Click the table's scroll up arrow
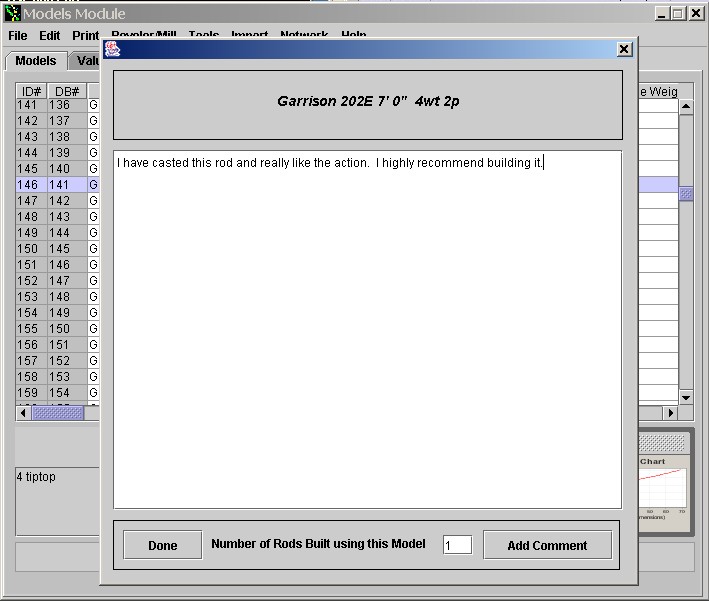This screenshot has width=709, height=601. (686, 107)
